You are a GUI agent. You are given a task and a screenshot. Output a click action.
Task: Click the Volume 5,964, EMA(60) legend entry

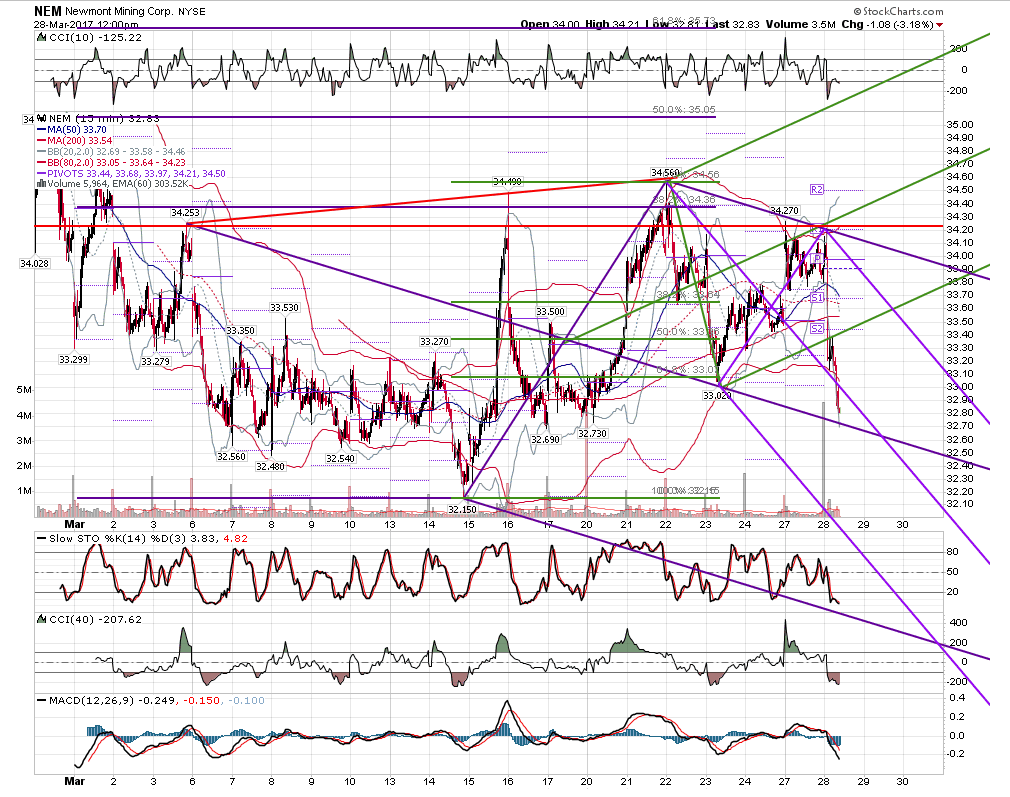point(118,184)
